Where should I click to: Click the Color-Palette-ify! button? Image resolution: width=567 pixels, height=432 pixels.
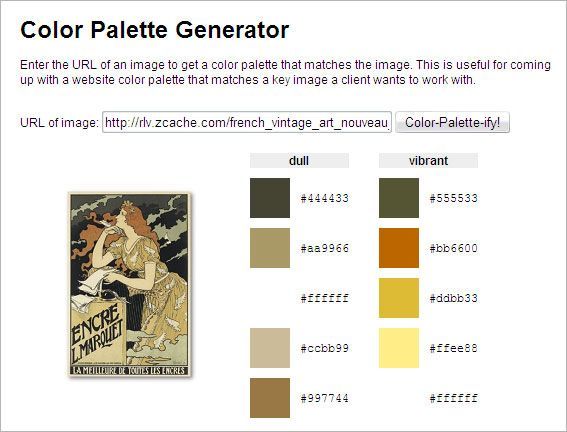pos(452,122)
